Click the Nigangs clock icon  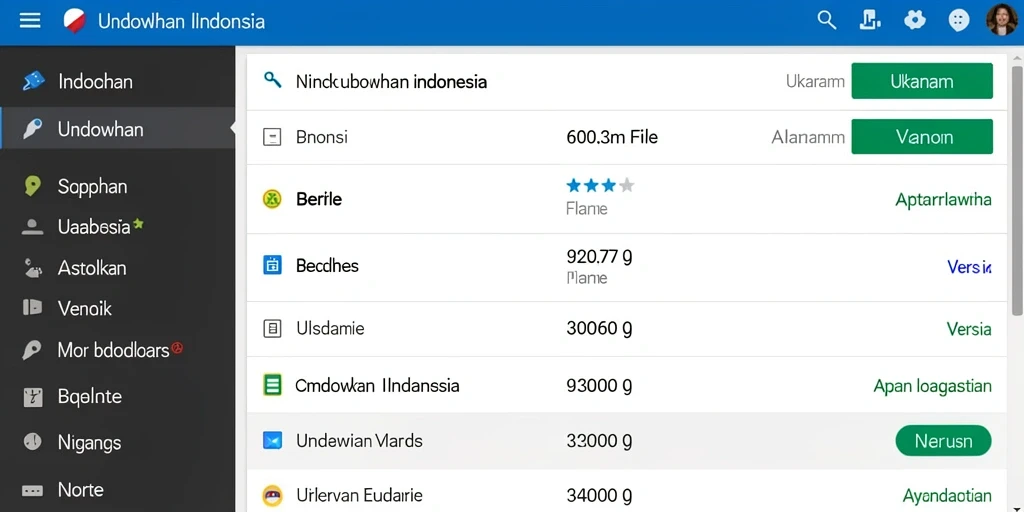coord(32,442)
